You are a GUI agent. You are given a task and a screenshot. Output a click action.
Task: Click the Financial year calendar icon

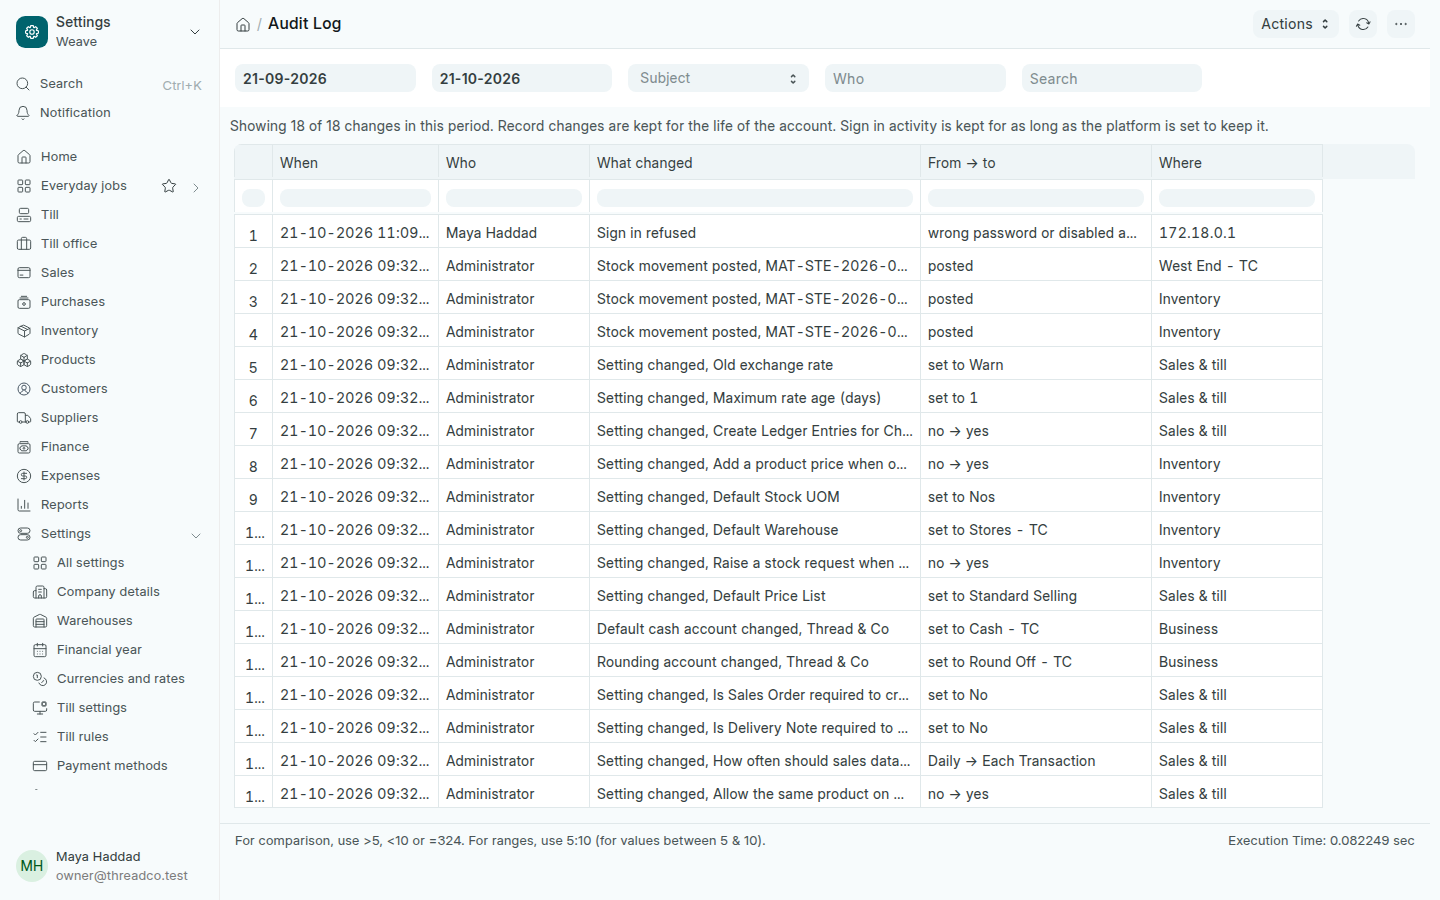point(40,650)
